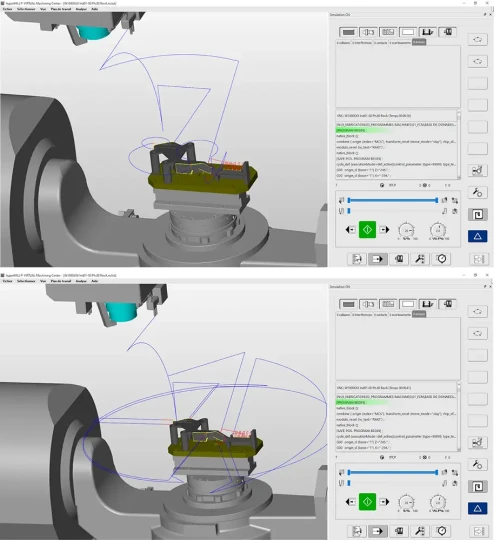Switch to the collisions tab in upper window
The width and height of the screenshot is (494, 540).
point(343,42)
